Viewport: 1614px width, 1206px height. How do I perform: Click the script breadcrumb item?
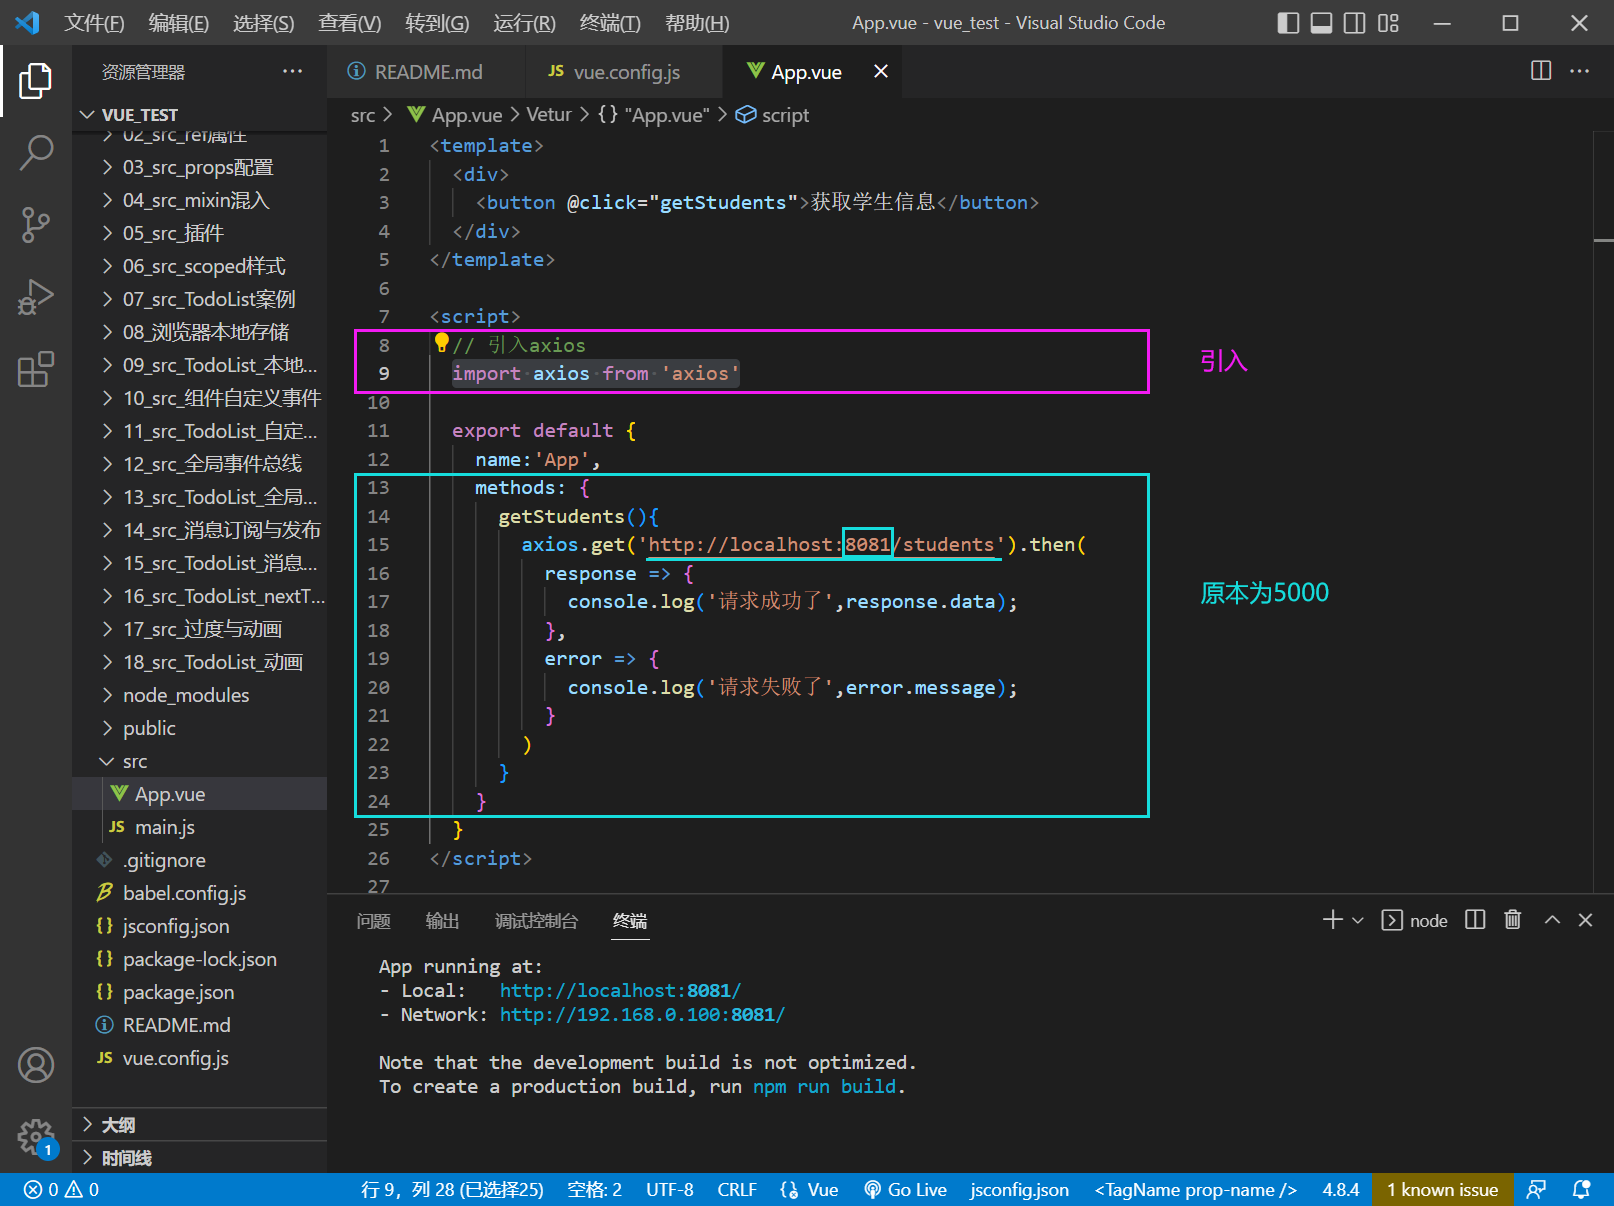tap(773, 115)
